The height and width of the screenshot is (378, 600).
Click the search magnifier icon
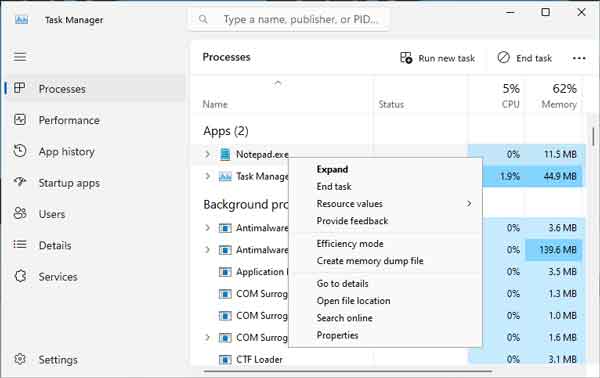point(203,19)
